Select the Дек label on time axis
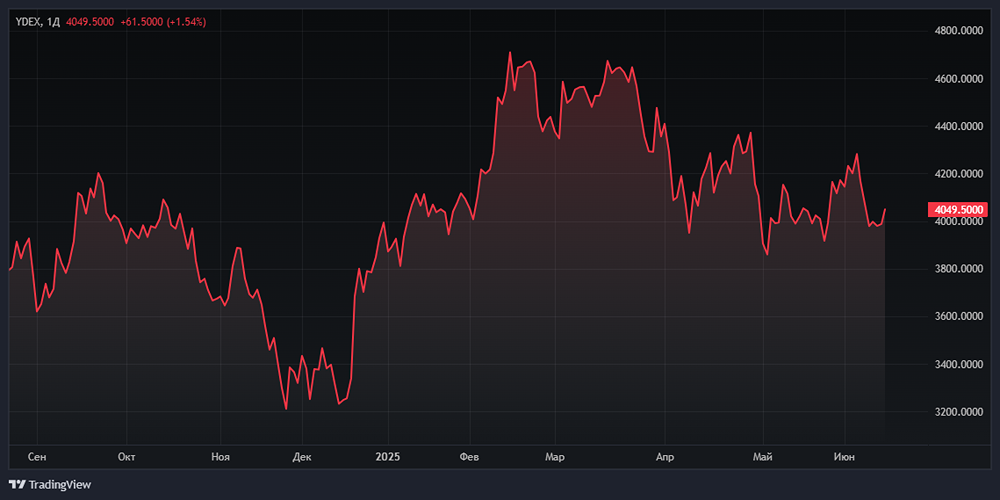1000x500 pixels. pos(302,457)
